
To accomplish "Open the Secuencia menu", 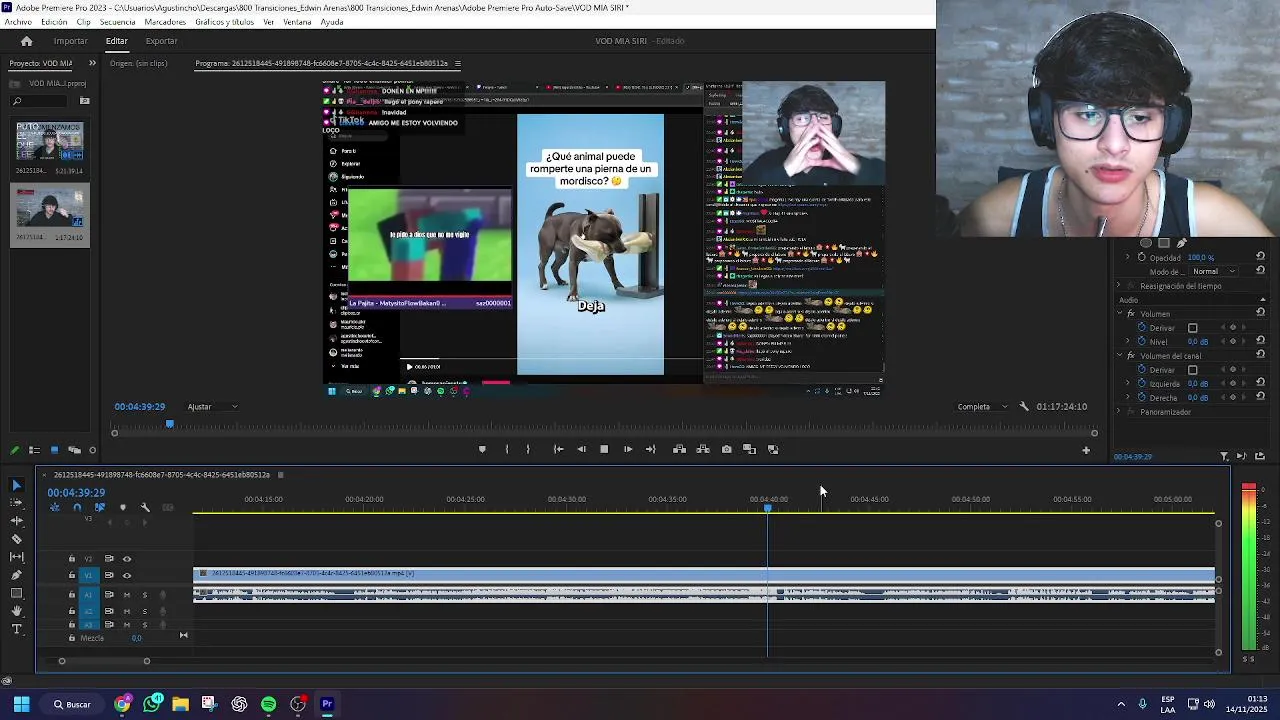I will [117, 22].
